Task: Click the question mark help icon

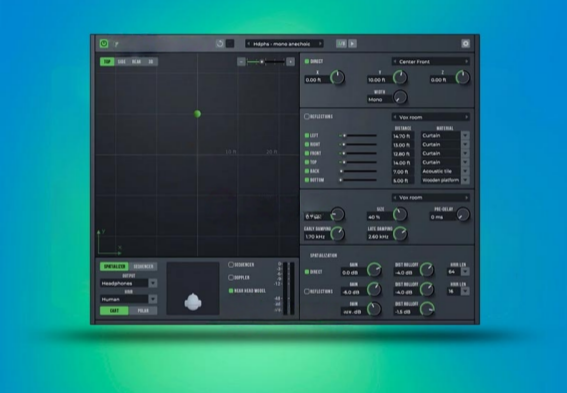Action: (x=116, y=44)
